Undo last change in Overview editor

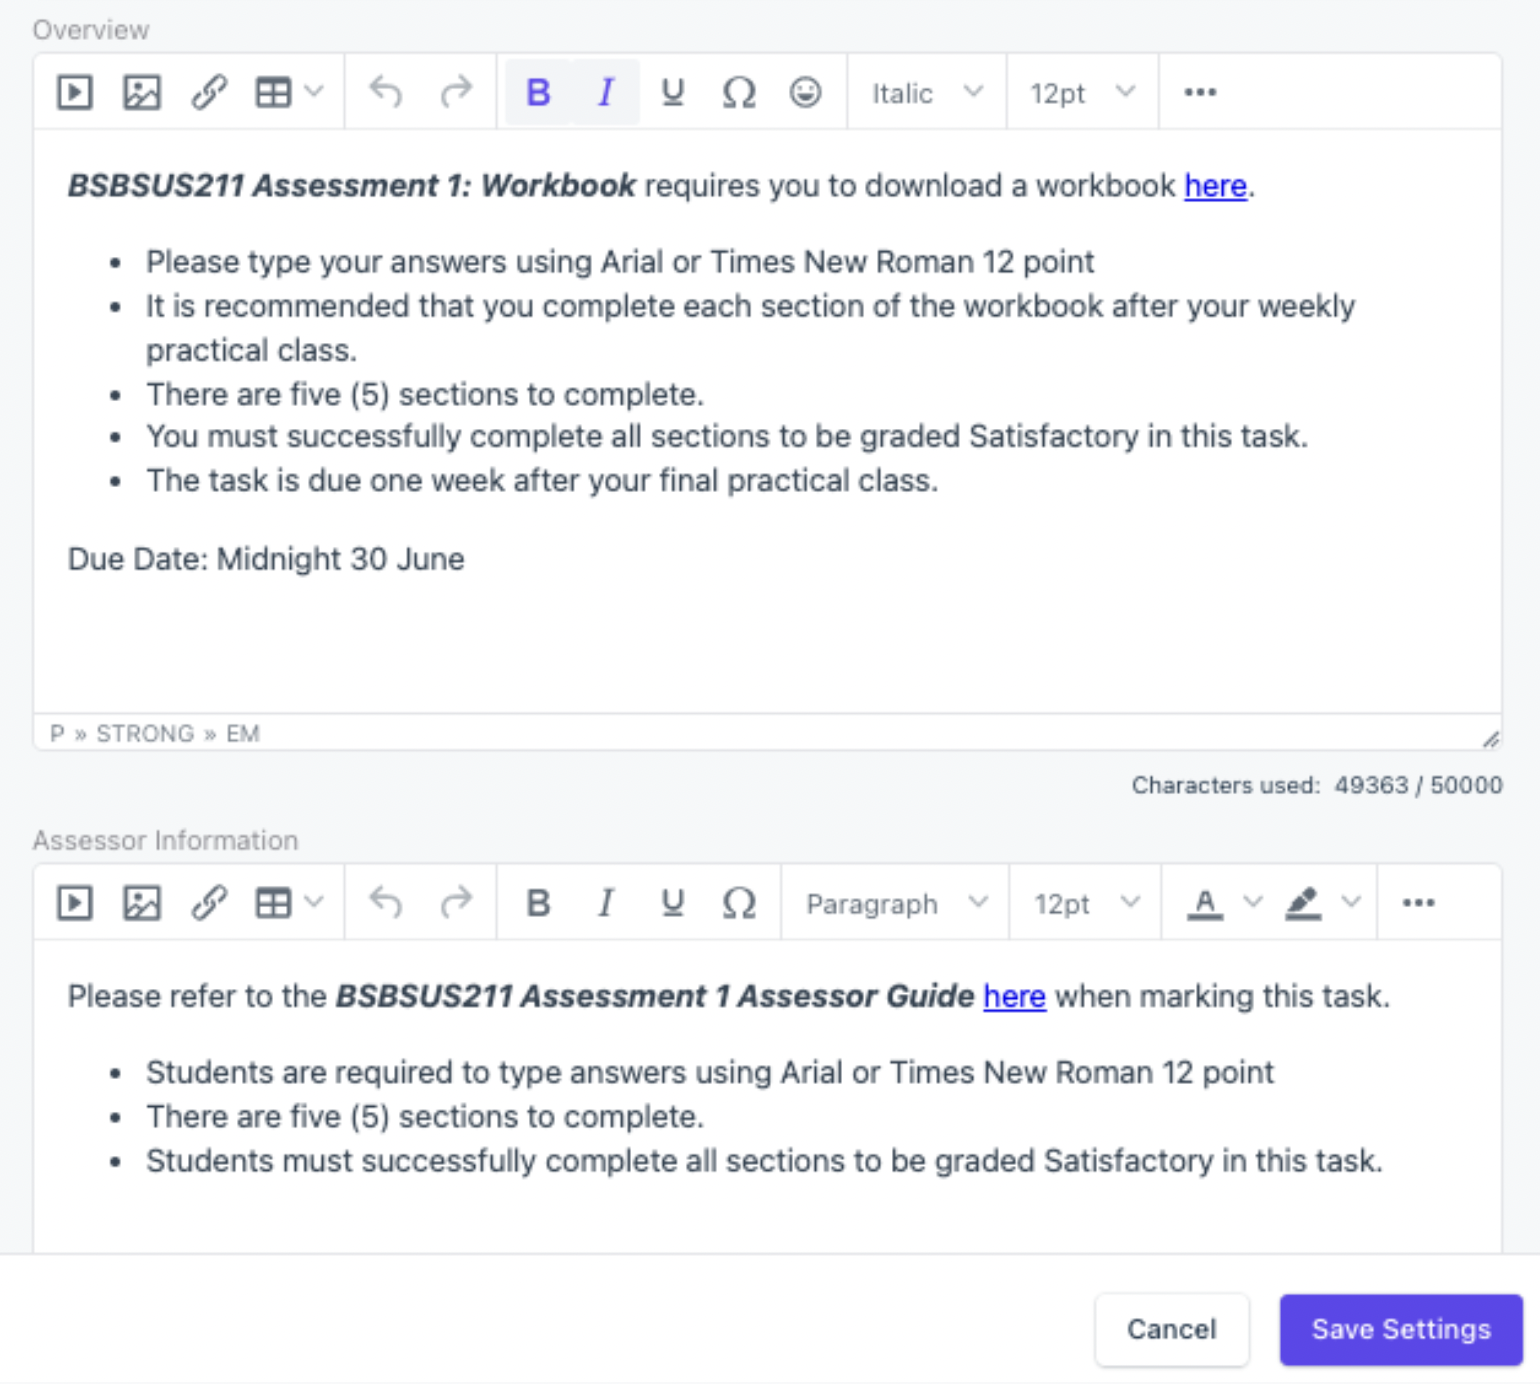[x=386, y=92]
